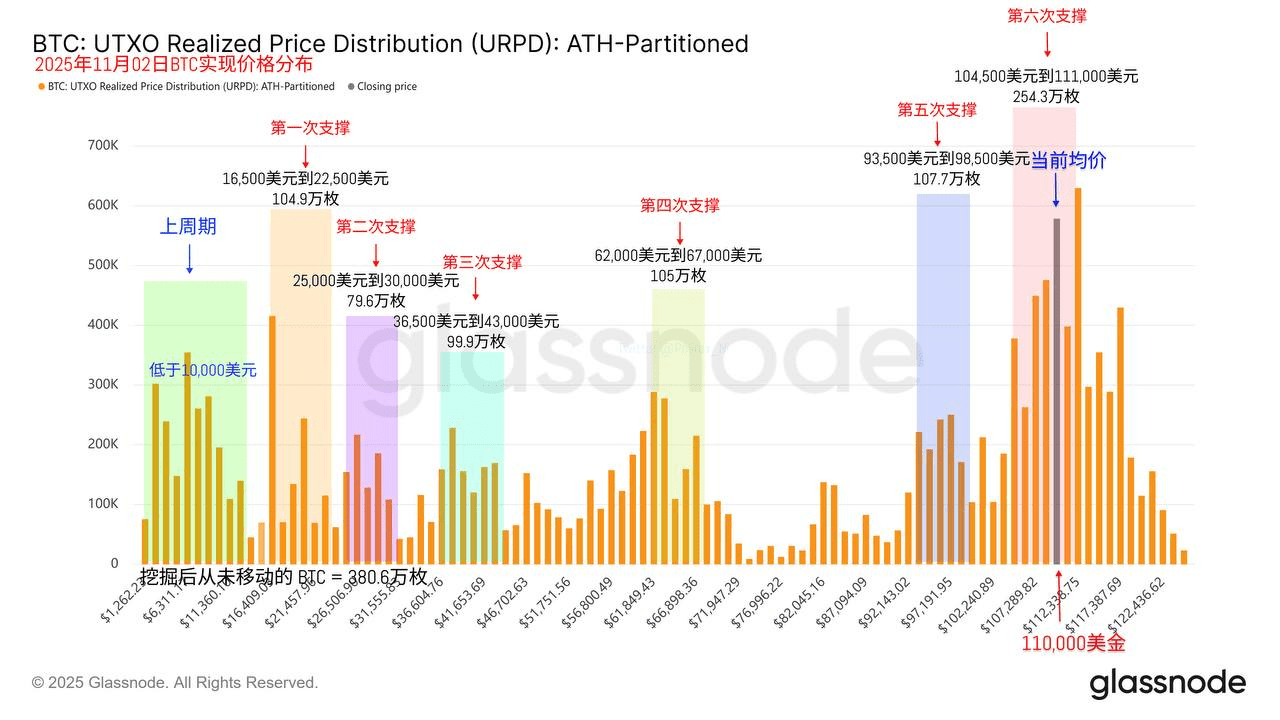The width and height of the screenshot is (1280, 720).
Task: Click the red arrow under 第六次支撑
Action: pyautogui.click(x=1047, y=43)
